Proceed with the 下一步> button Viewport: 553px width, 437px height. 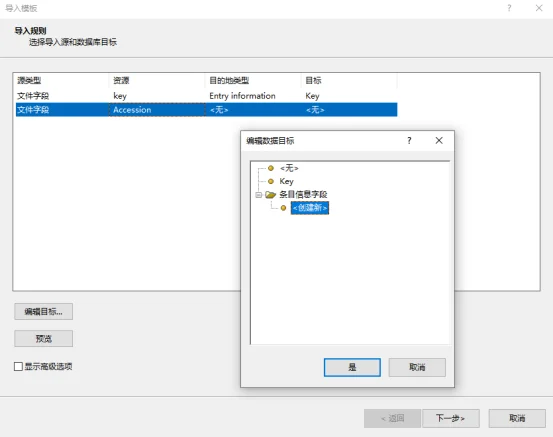click(x=451, y=418)
